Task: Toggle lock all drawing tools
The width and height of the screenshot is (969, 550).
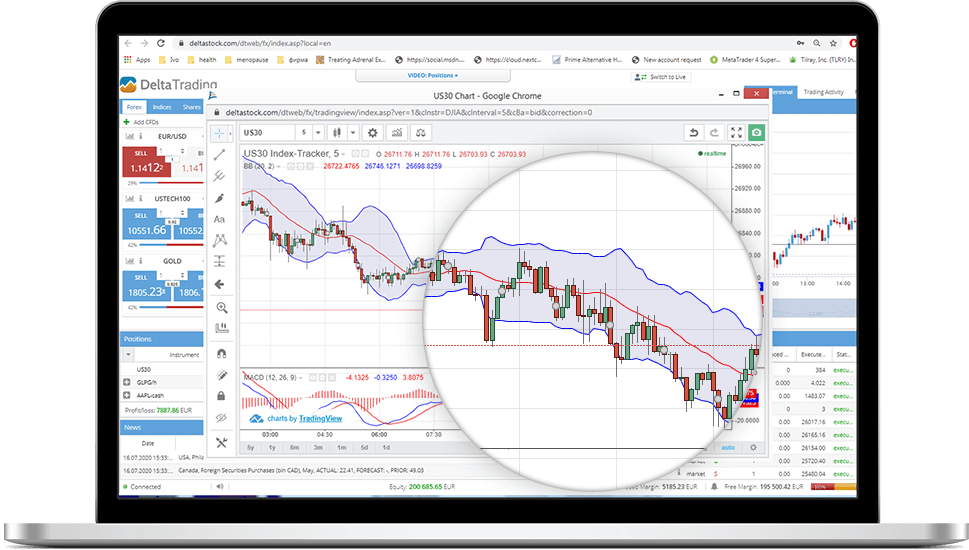Action: 221,396
